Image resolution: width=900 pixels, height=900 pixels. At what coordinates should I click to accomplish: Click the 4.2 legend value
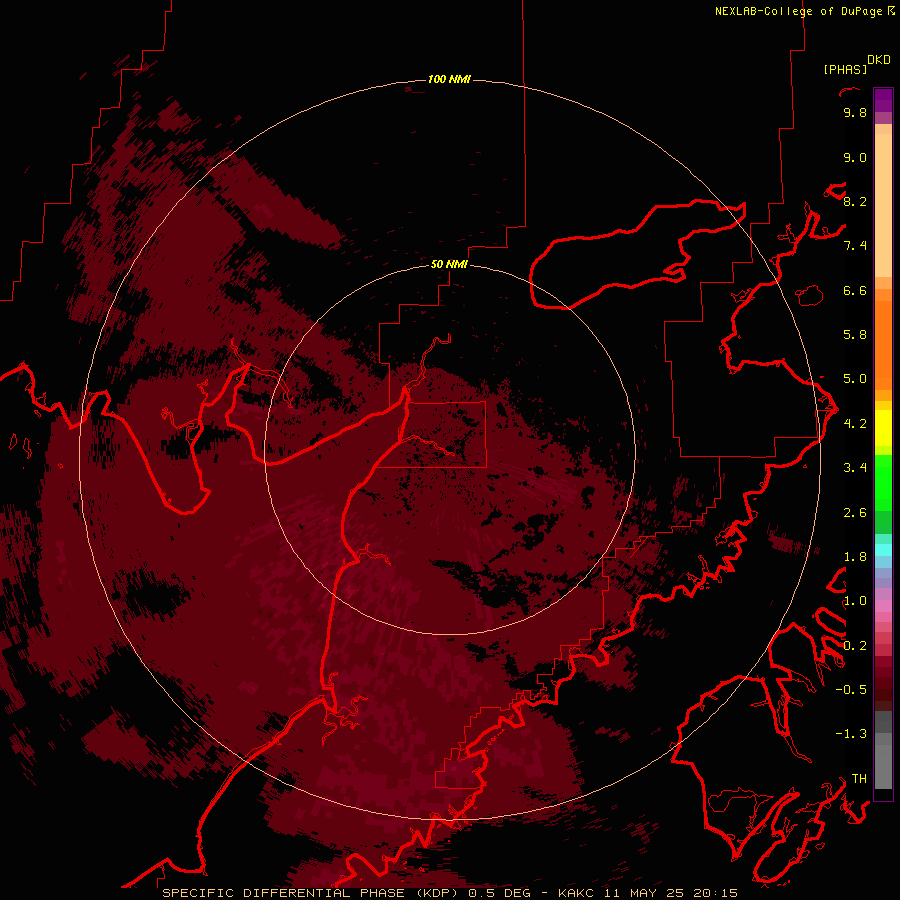tap(855, 424)
